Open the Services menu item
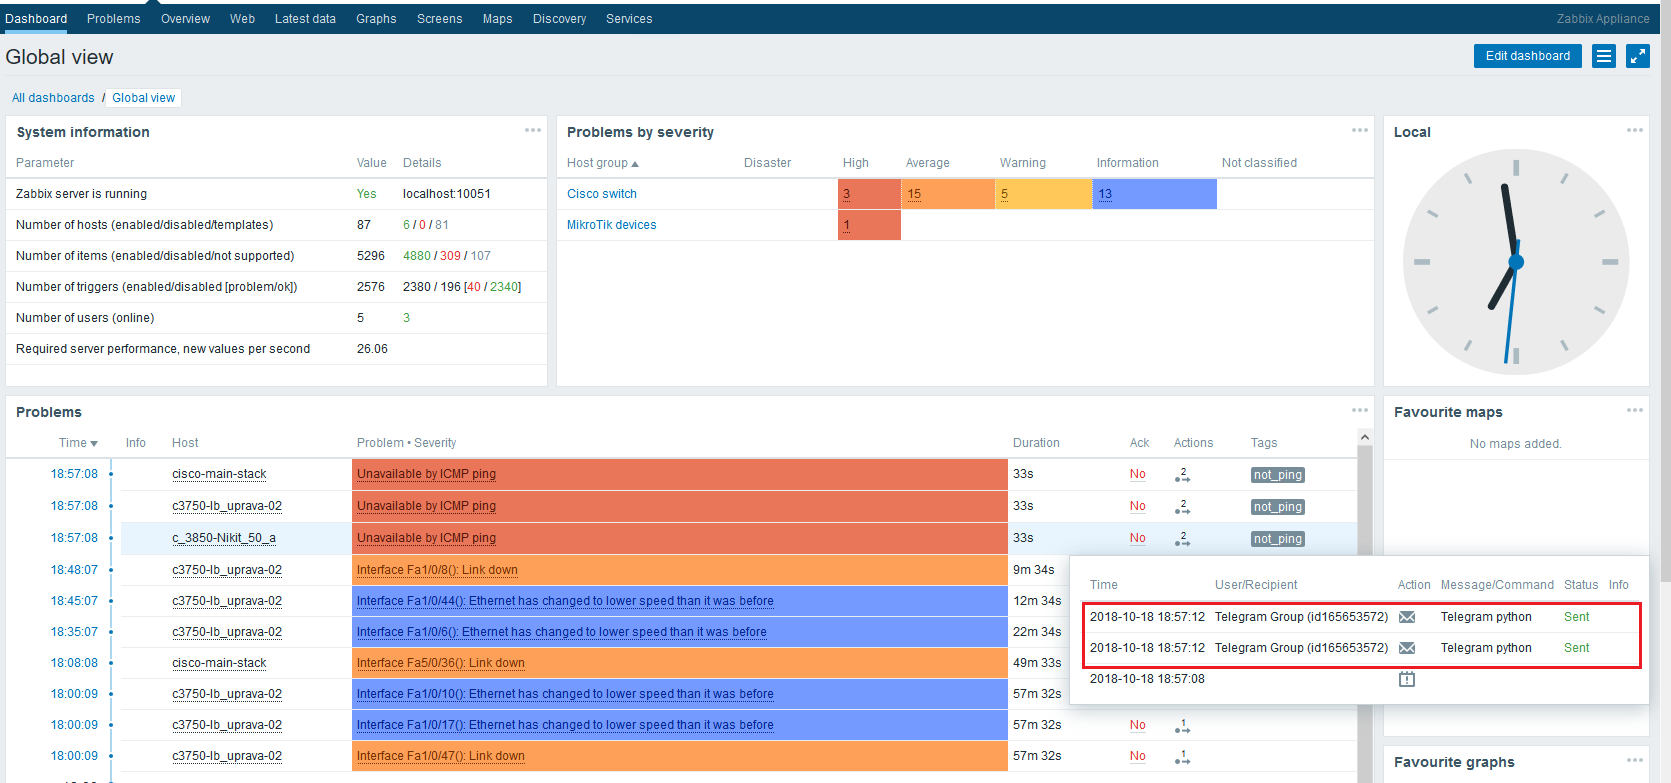Screen dimensions: 1671x783 pyautogui.click(x=629, y=19)
